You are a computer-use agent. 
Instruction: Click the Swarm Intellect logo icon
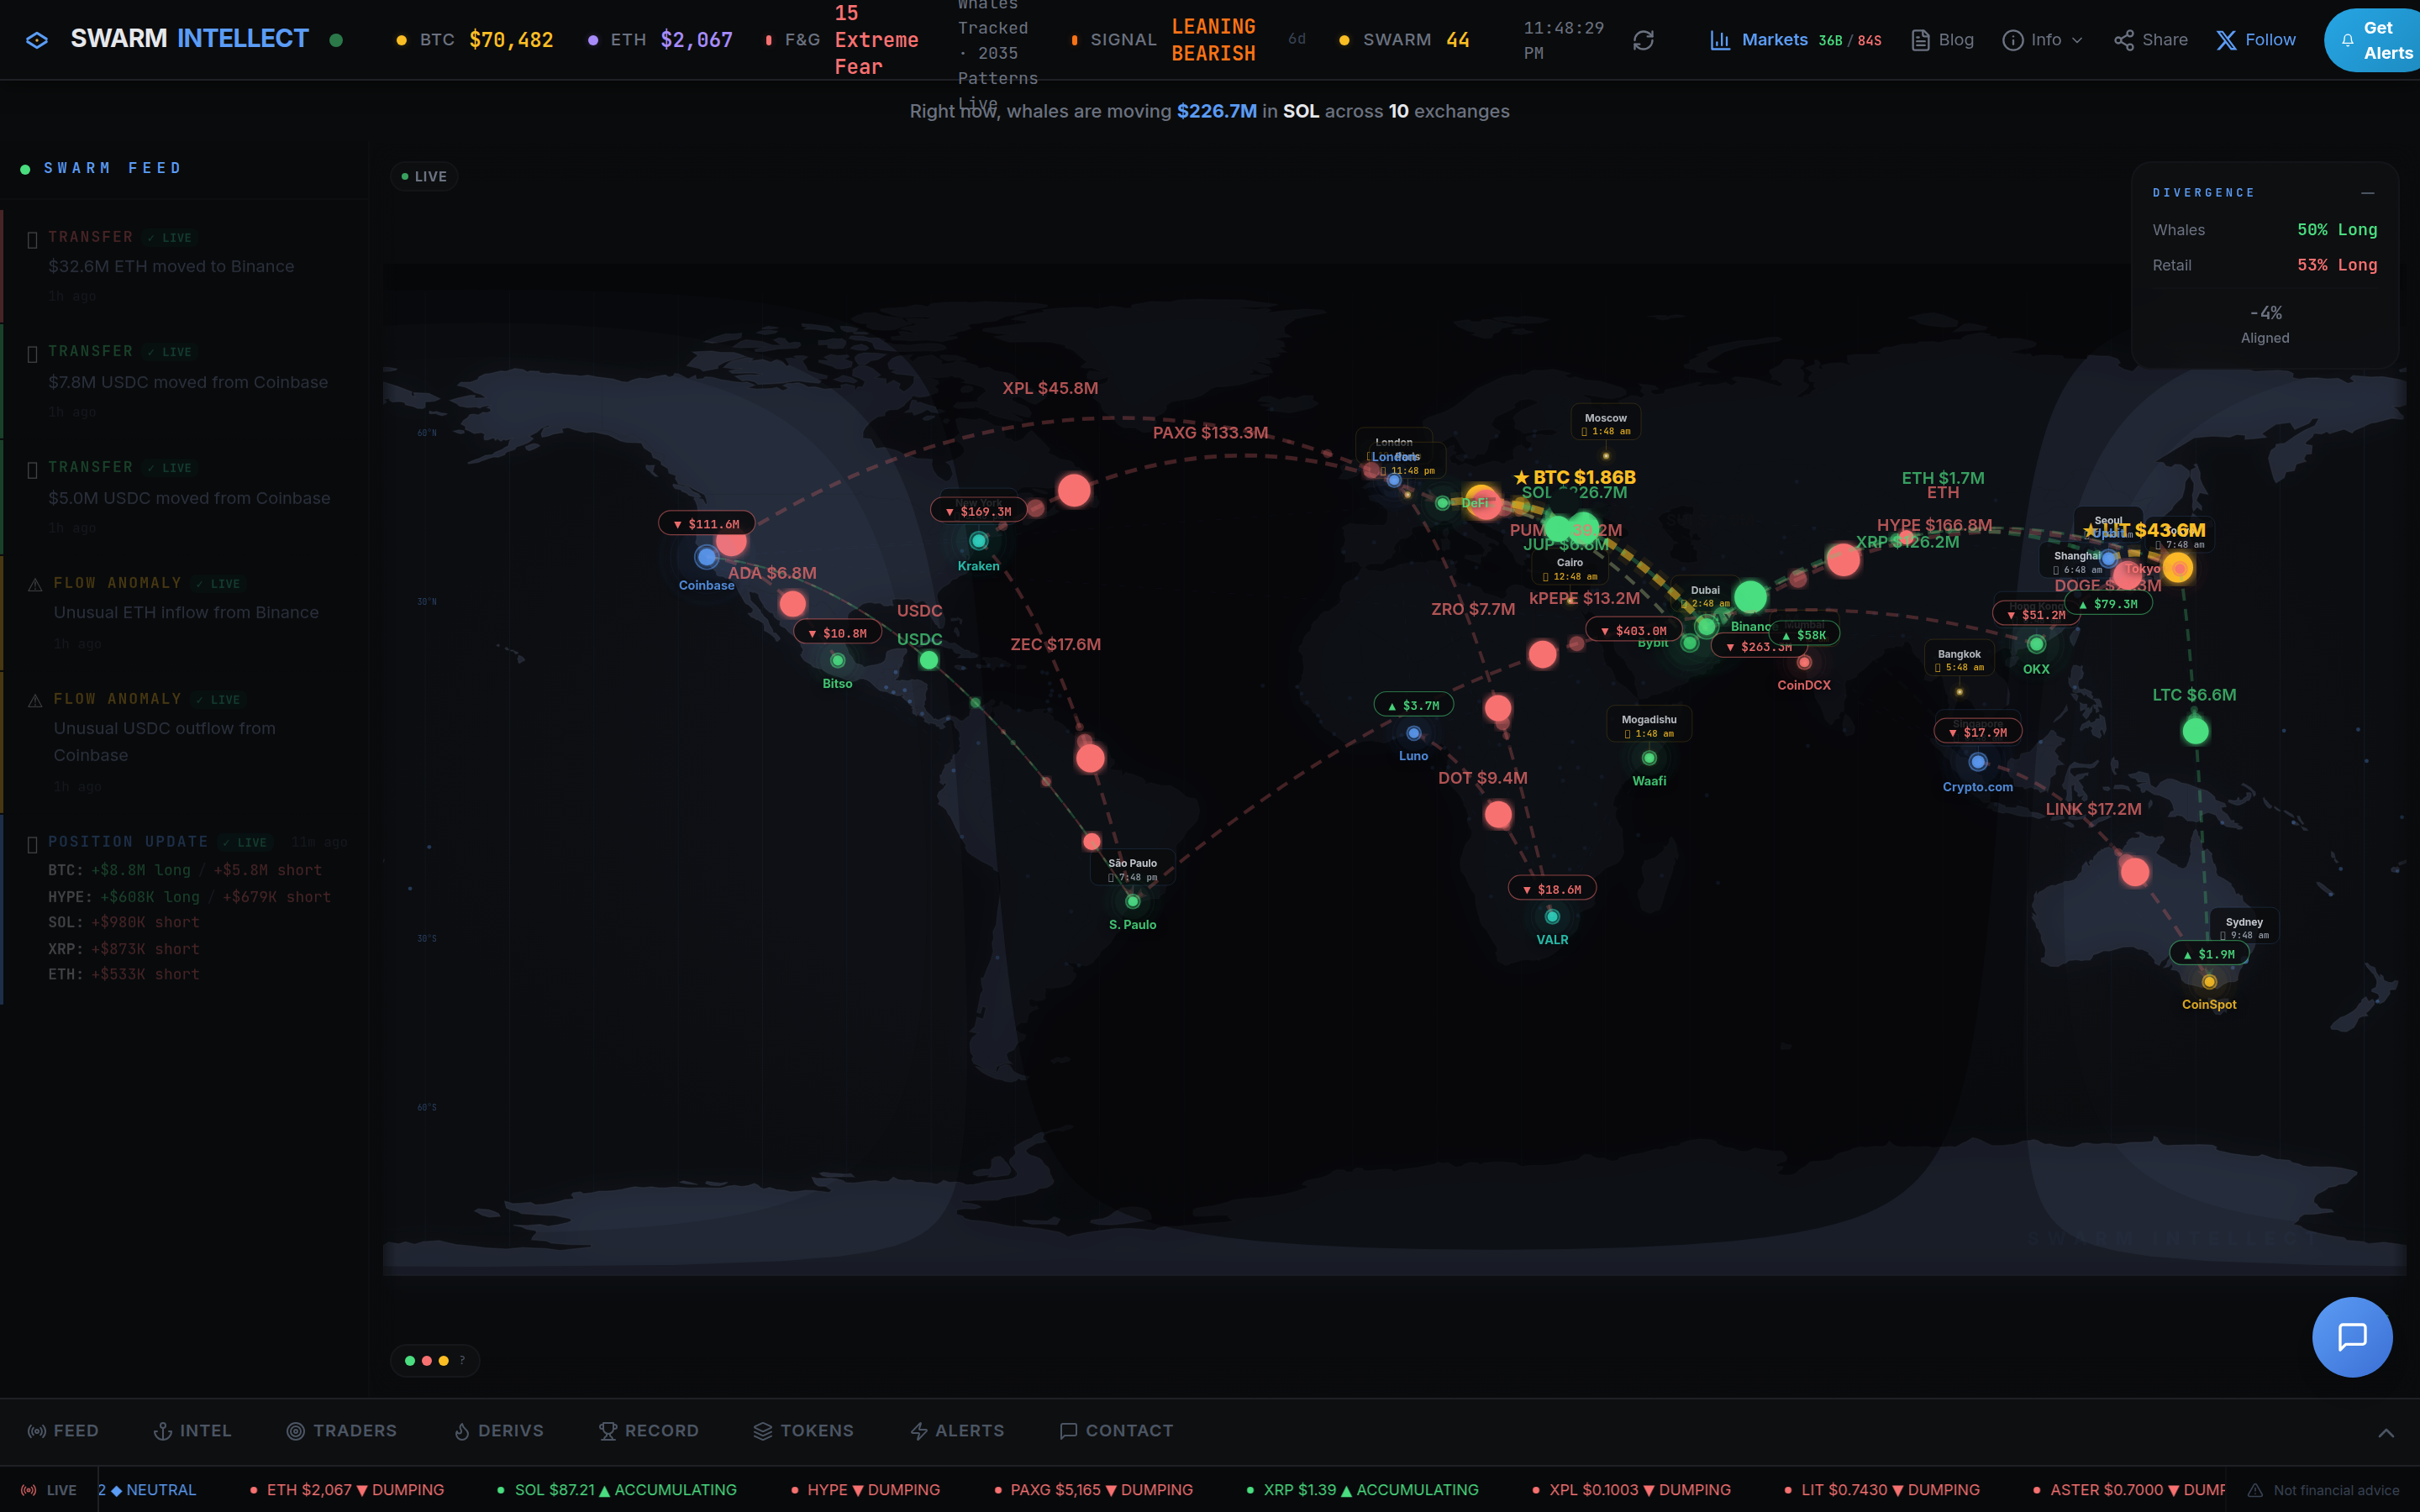pos(37,40)
